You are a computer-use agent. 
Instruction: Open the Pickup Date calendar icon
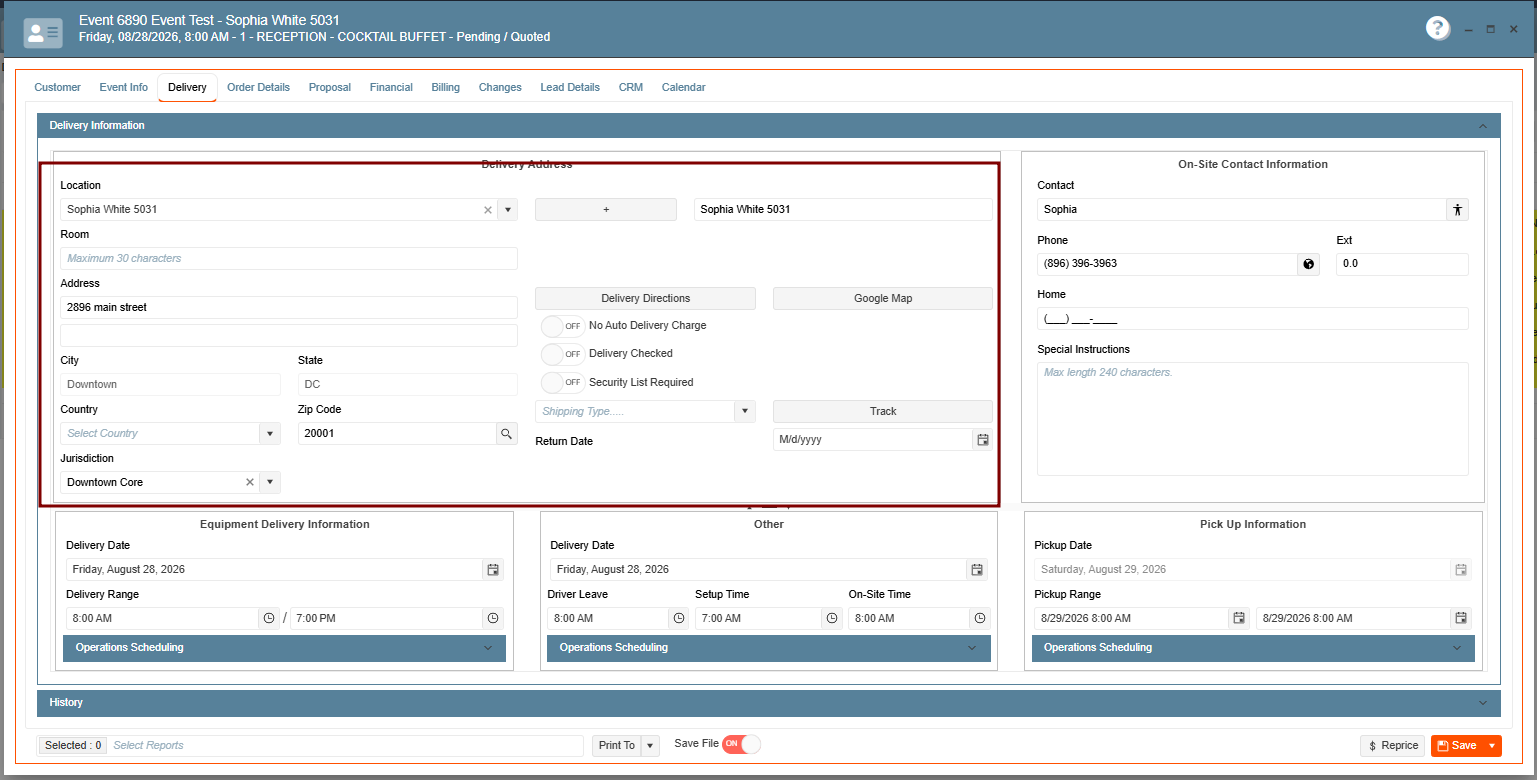1461,570
